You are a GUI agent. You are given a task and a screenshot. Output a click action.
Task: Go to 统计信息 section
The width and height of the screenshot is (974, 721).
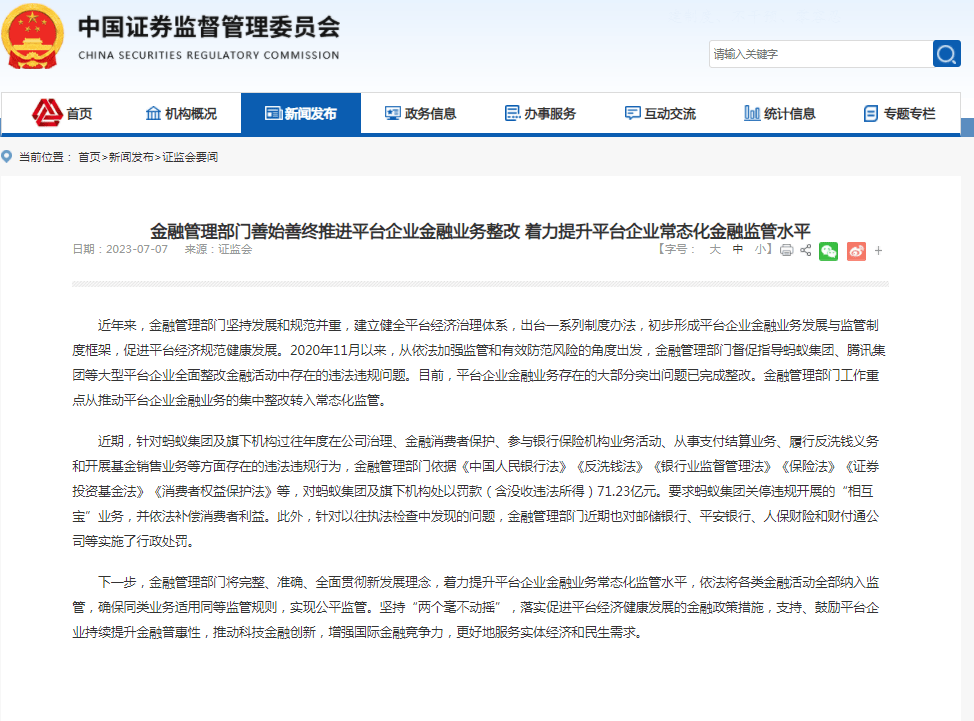pos(780,114)
